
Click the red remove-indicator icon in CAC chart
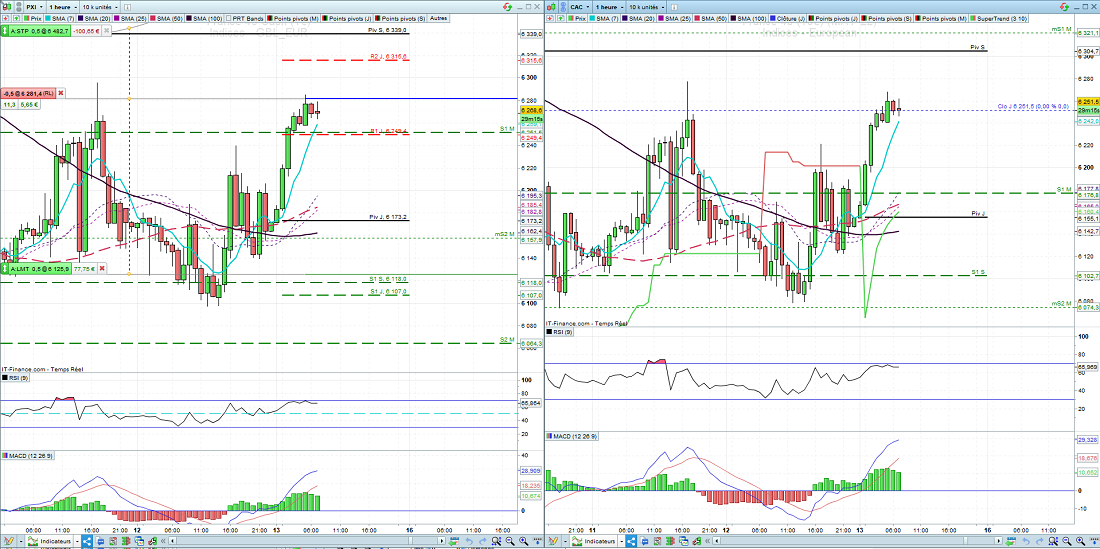pos(551,18)
